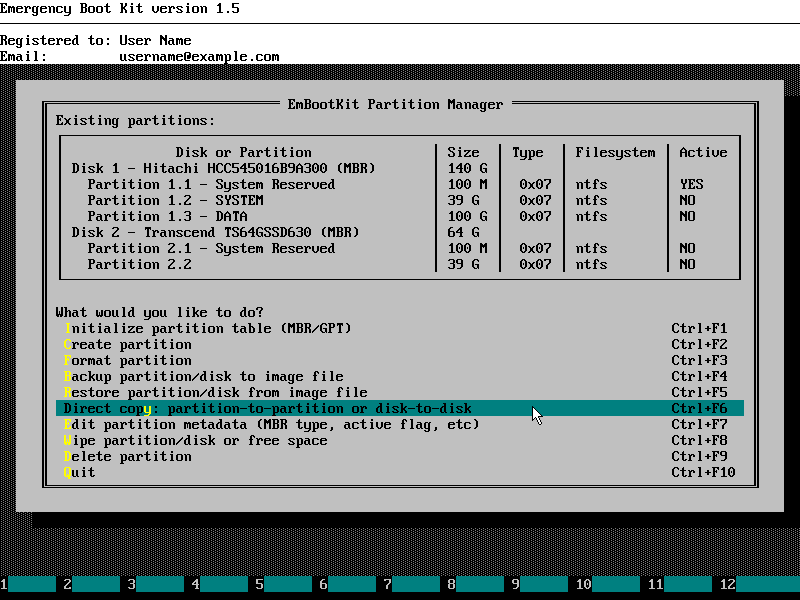The width and height of the screenshot is (800, 600).
Task: Select Restore partition/disk from image file
Action: click(x=399, y=392)
